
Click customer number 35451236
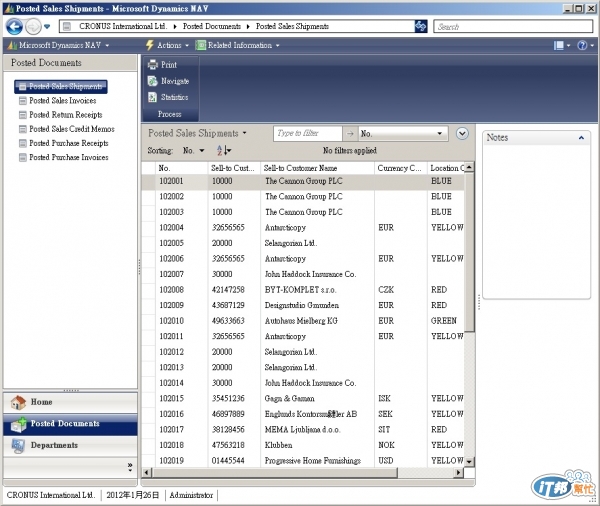(228, 398)
